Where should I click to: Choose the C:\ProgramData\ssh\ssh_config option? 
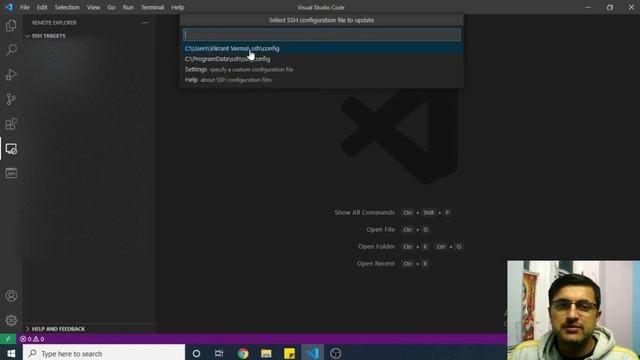[322, 59]
